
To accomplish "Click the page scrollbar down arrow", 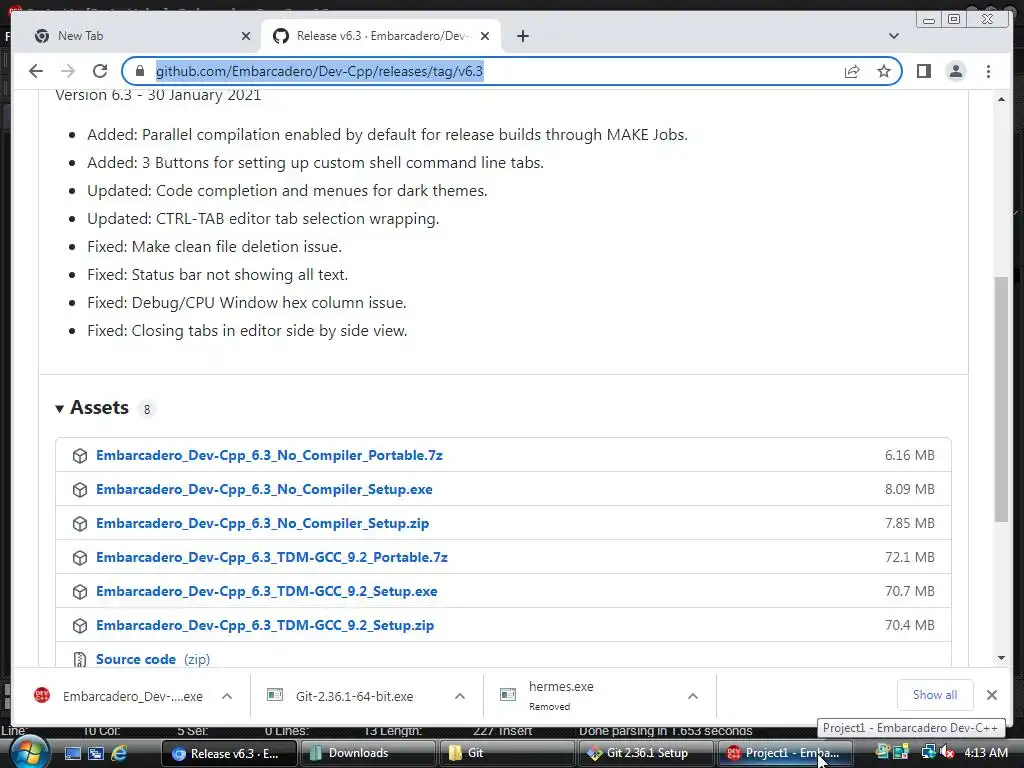I will click(1001, 658).
